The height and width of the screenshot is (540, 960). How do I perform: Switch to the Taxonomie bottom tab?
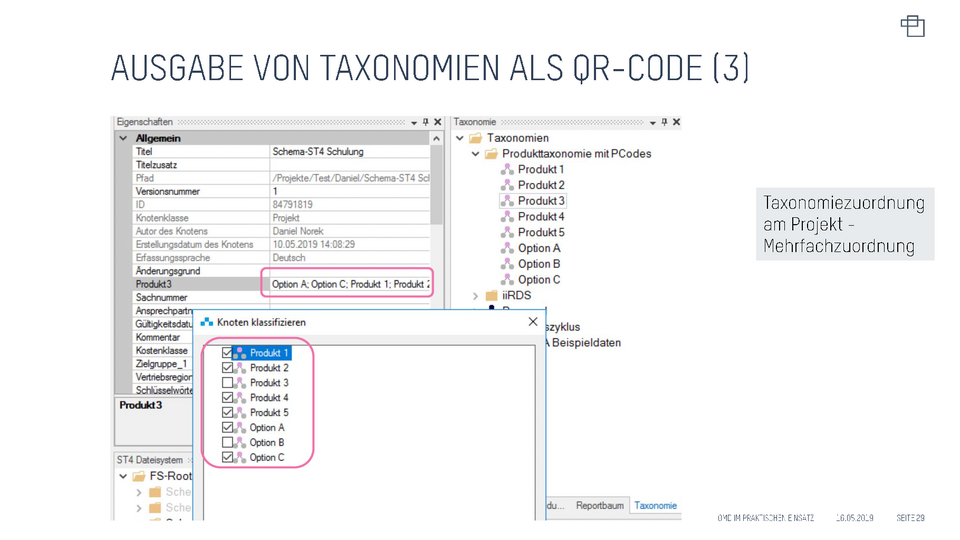pos(655,506)
